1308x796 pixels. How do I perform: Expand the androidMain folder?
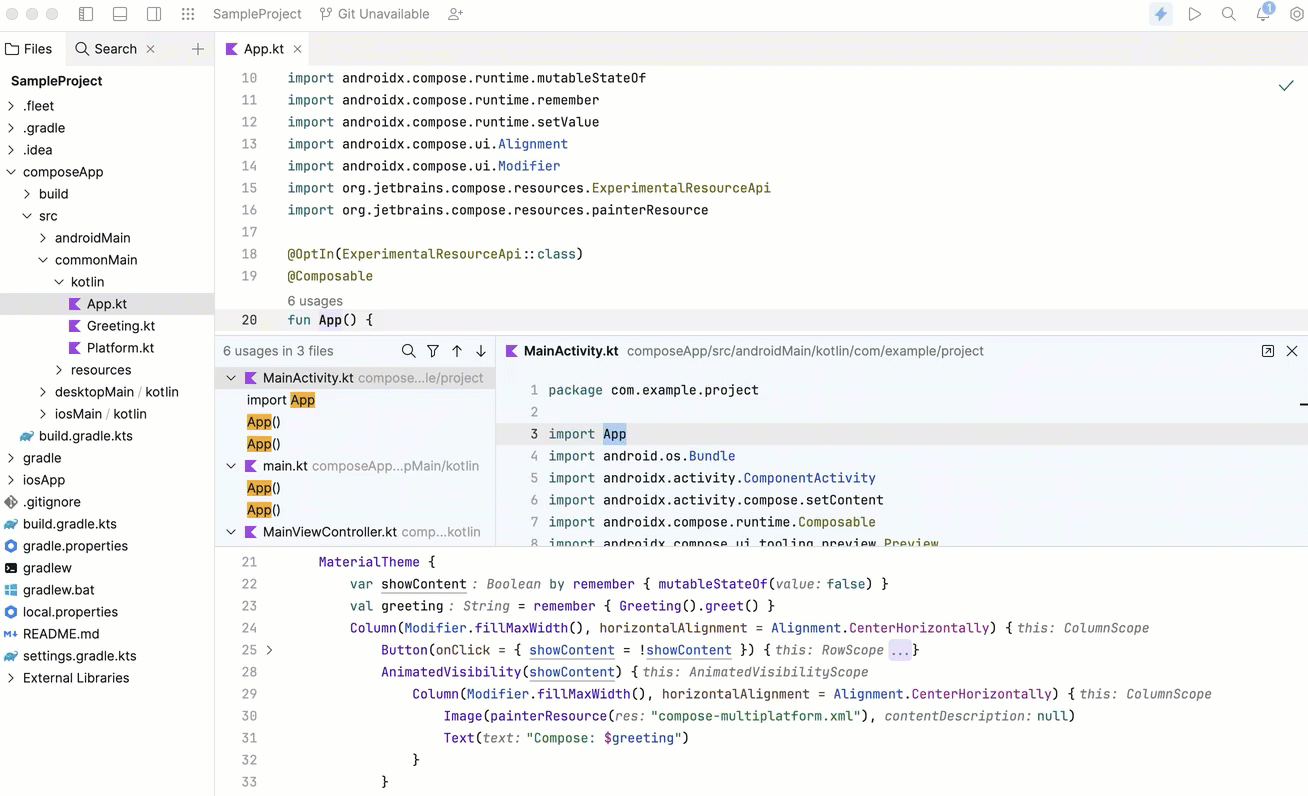[43, 238]
